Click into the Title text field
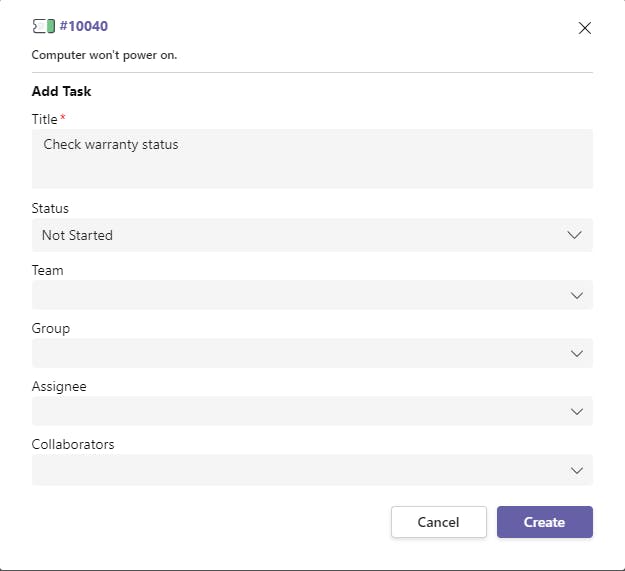This screenshot has height=571, width=625. pyautogui.click(x=312, y=158)
